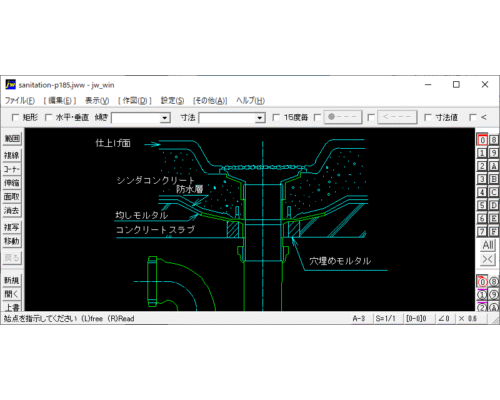Select circled layer group 0
The height and width of the screenshot is (400, 500).
(482, 282)
